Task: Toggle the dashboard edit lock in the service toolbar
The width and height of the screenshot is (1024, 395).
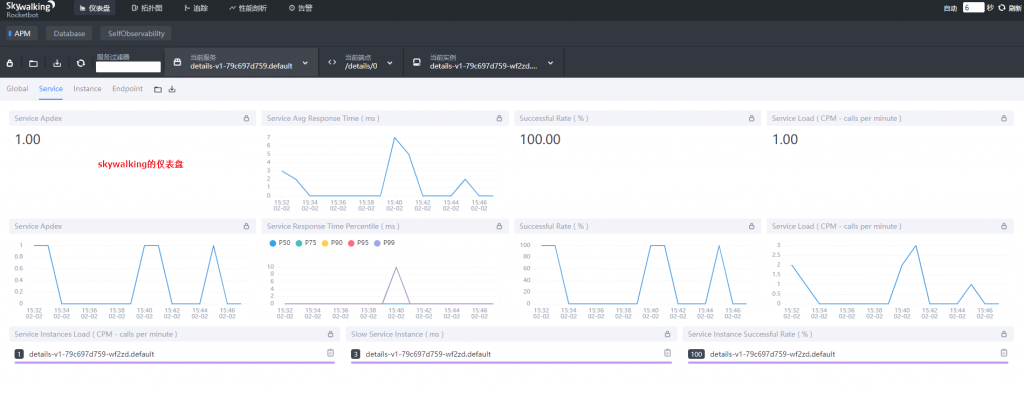Action: 10,63
